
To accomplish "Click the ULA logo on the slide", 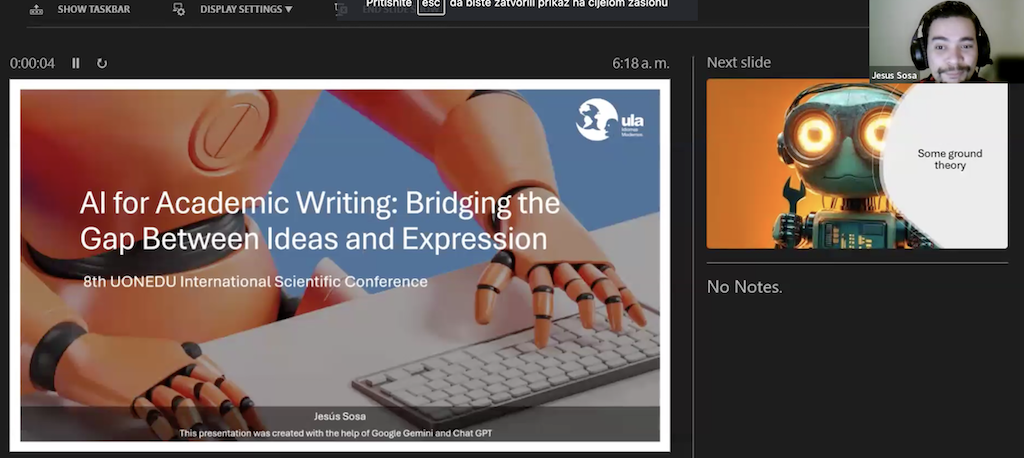I will pyautogui.click(x=609, y=120).
